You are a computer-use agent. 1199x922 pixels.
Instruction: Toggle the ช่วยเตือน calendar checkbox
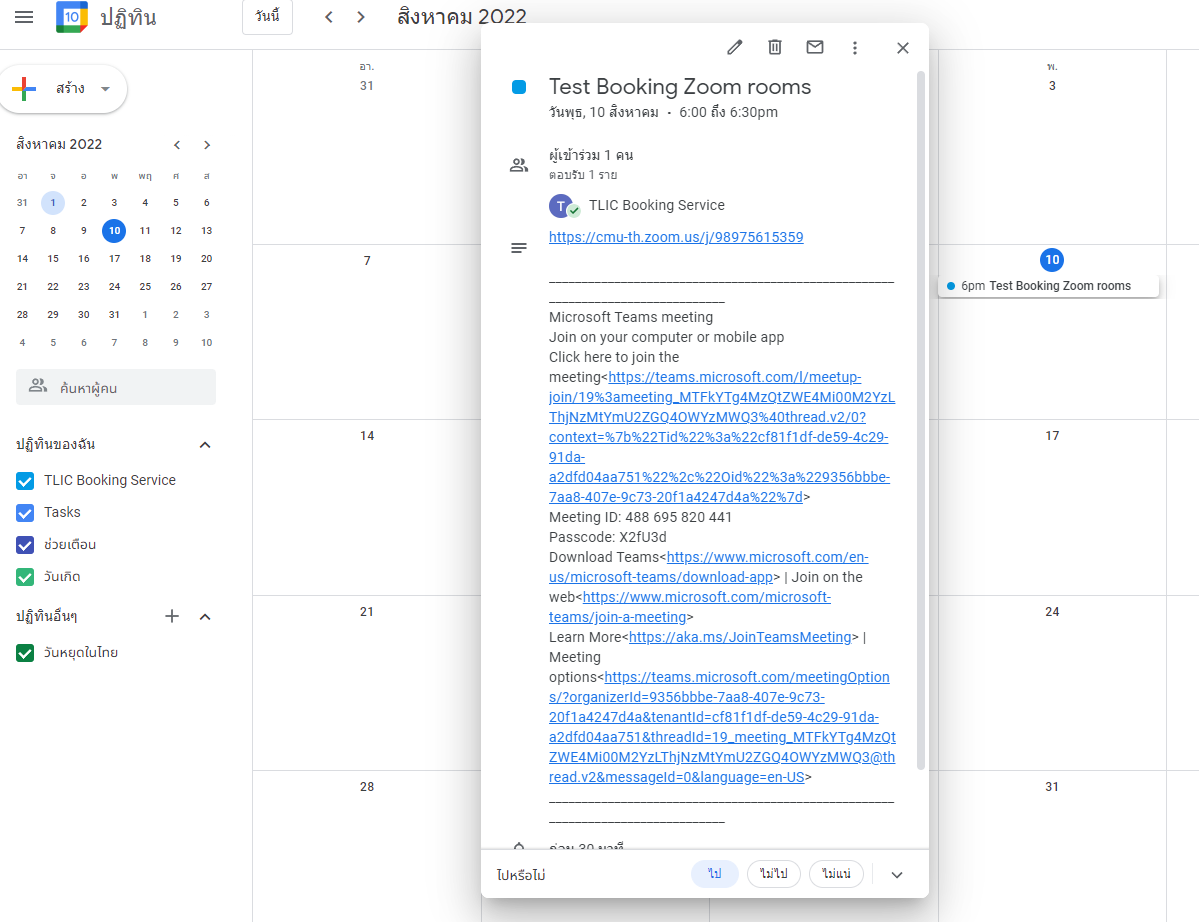[25, 545]
